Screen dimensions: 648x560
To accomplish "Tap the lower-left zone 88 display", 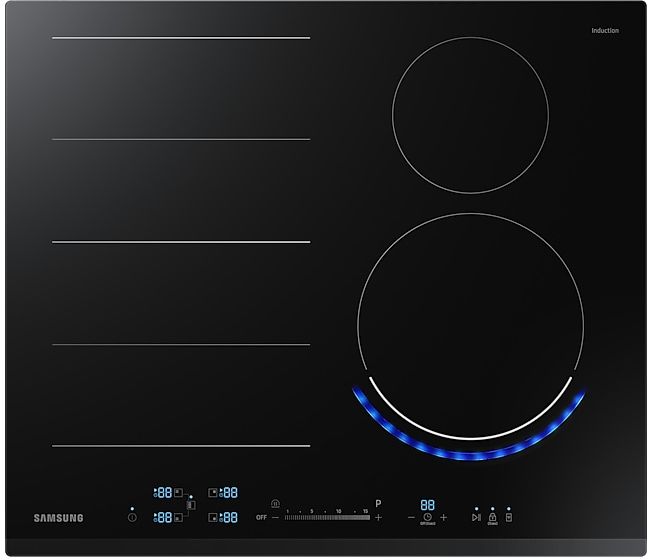I will (x=165, y=517).
